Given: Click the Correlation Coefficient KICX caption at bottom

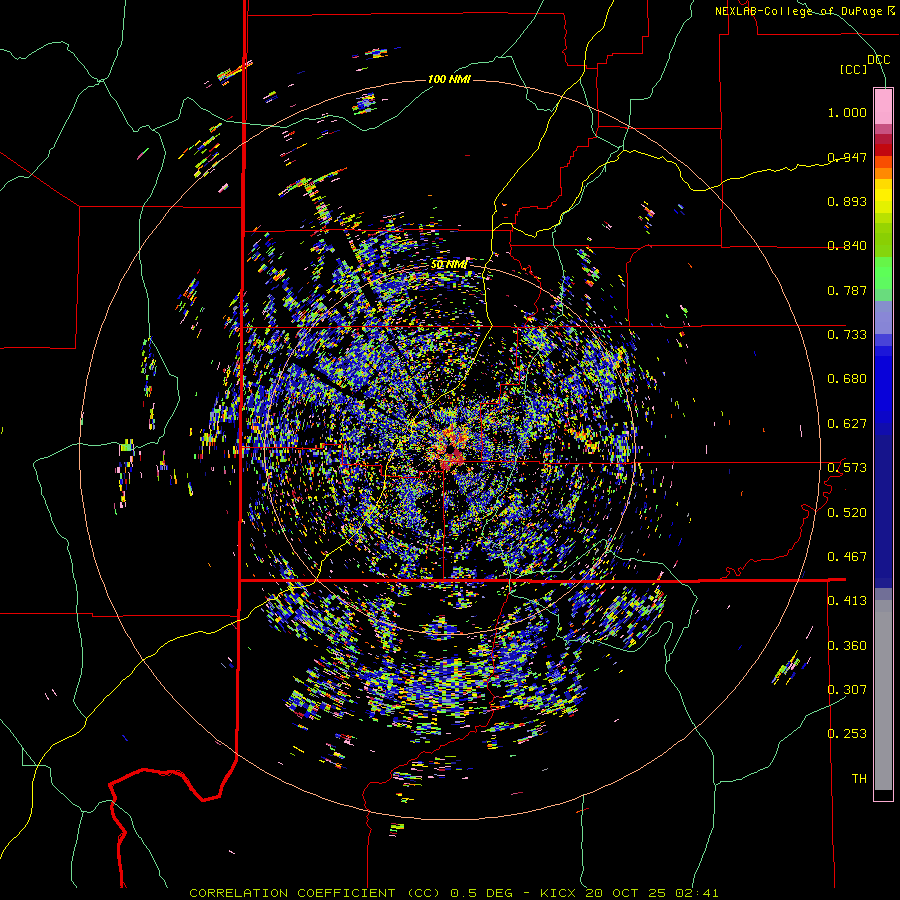Looking at the screenshot, I should [453, 893].
